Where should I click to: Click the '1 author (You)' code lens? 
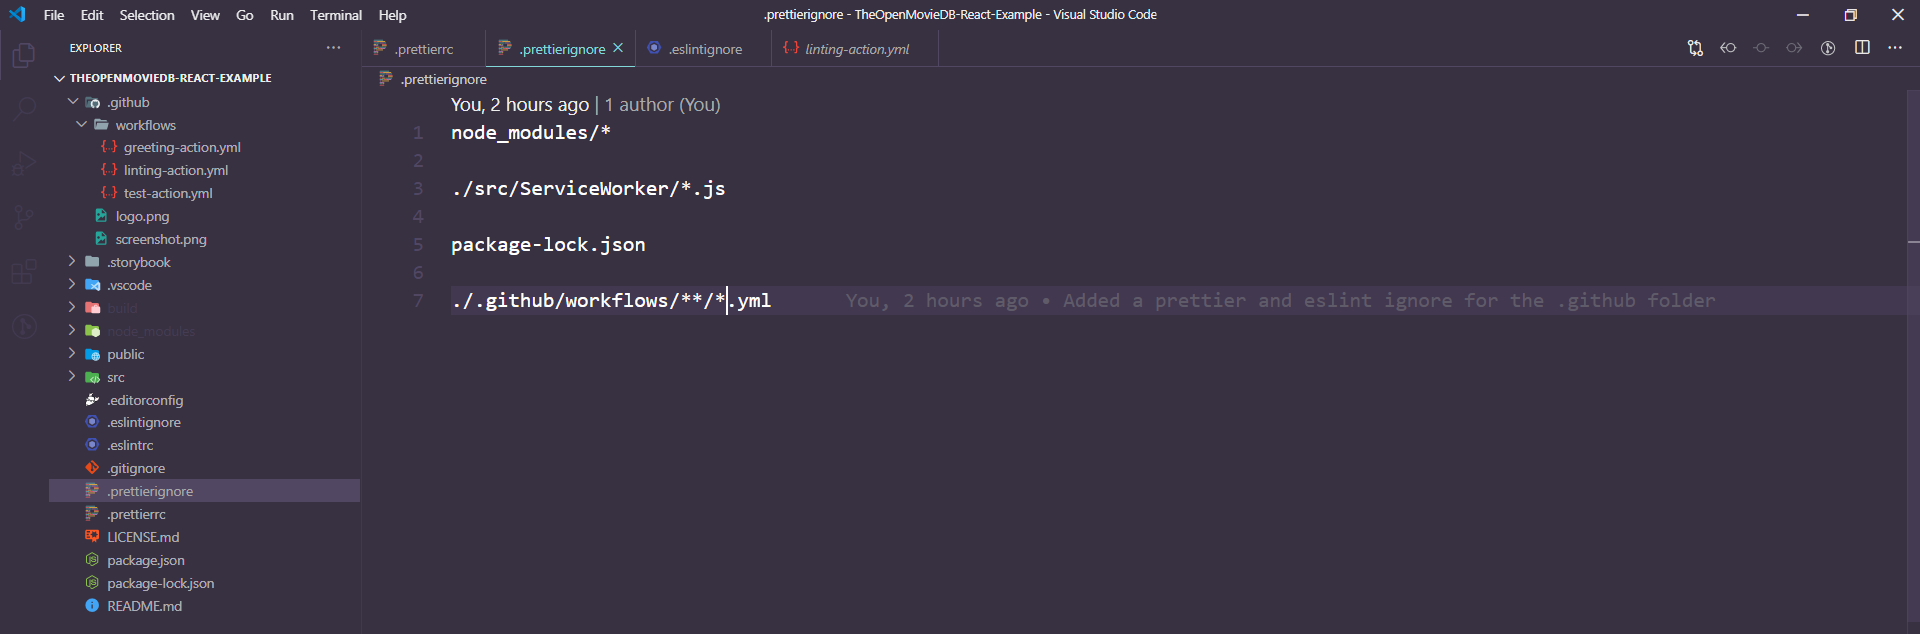pyautogui.click(x=662, y=105)
